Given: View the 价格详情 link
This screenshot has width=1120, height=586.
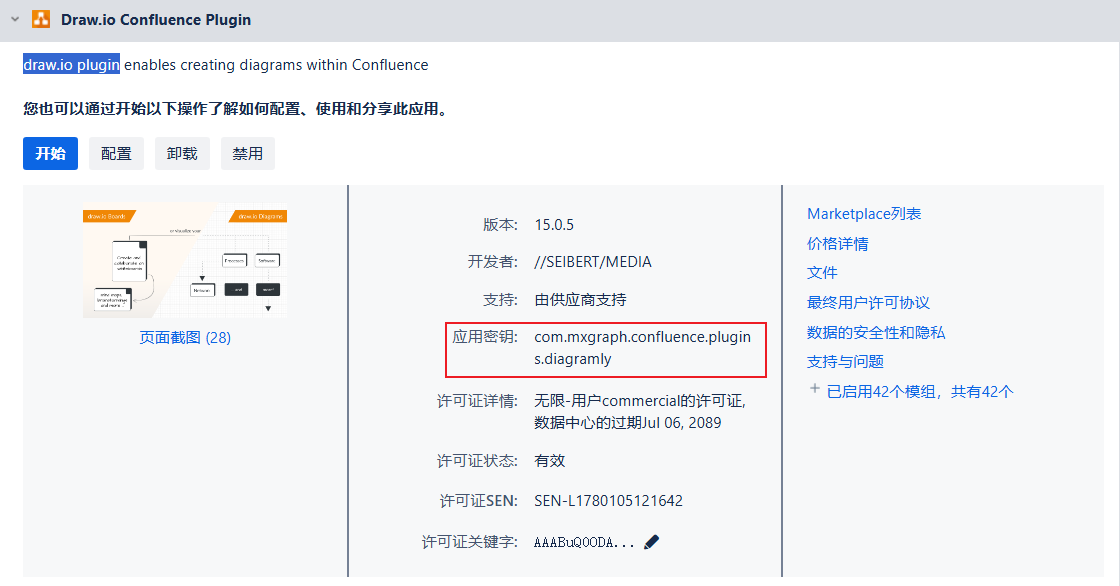Looking at the screenshot, I should [837, 244].
